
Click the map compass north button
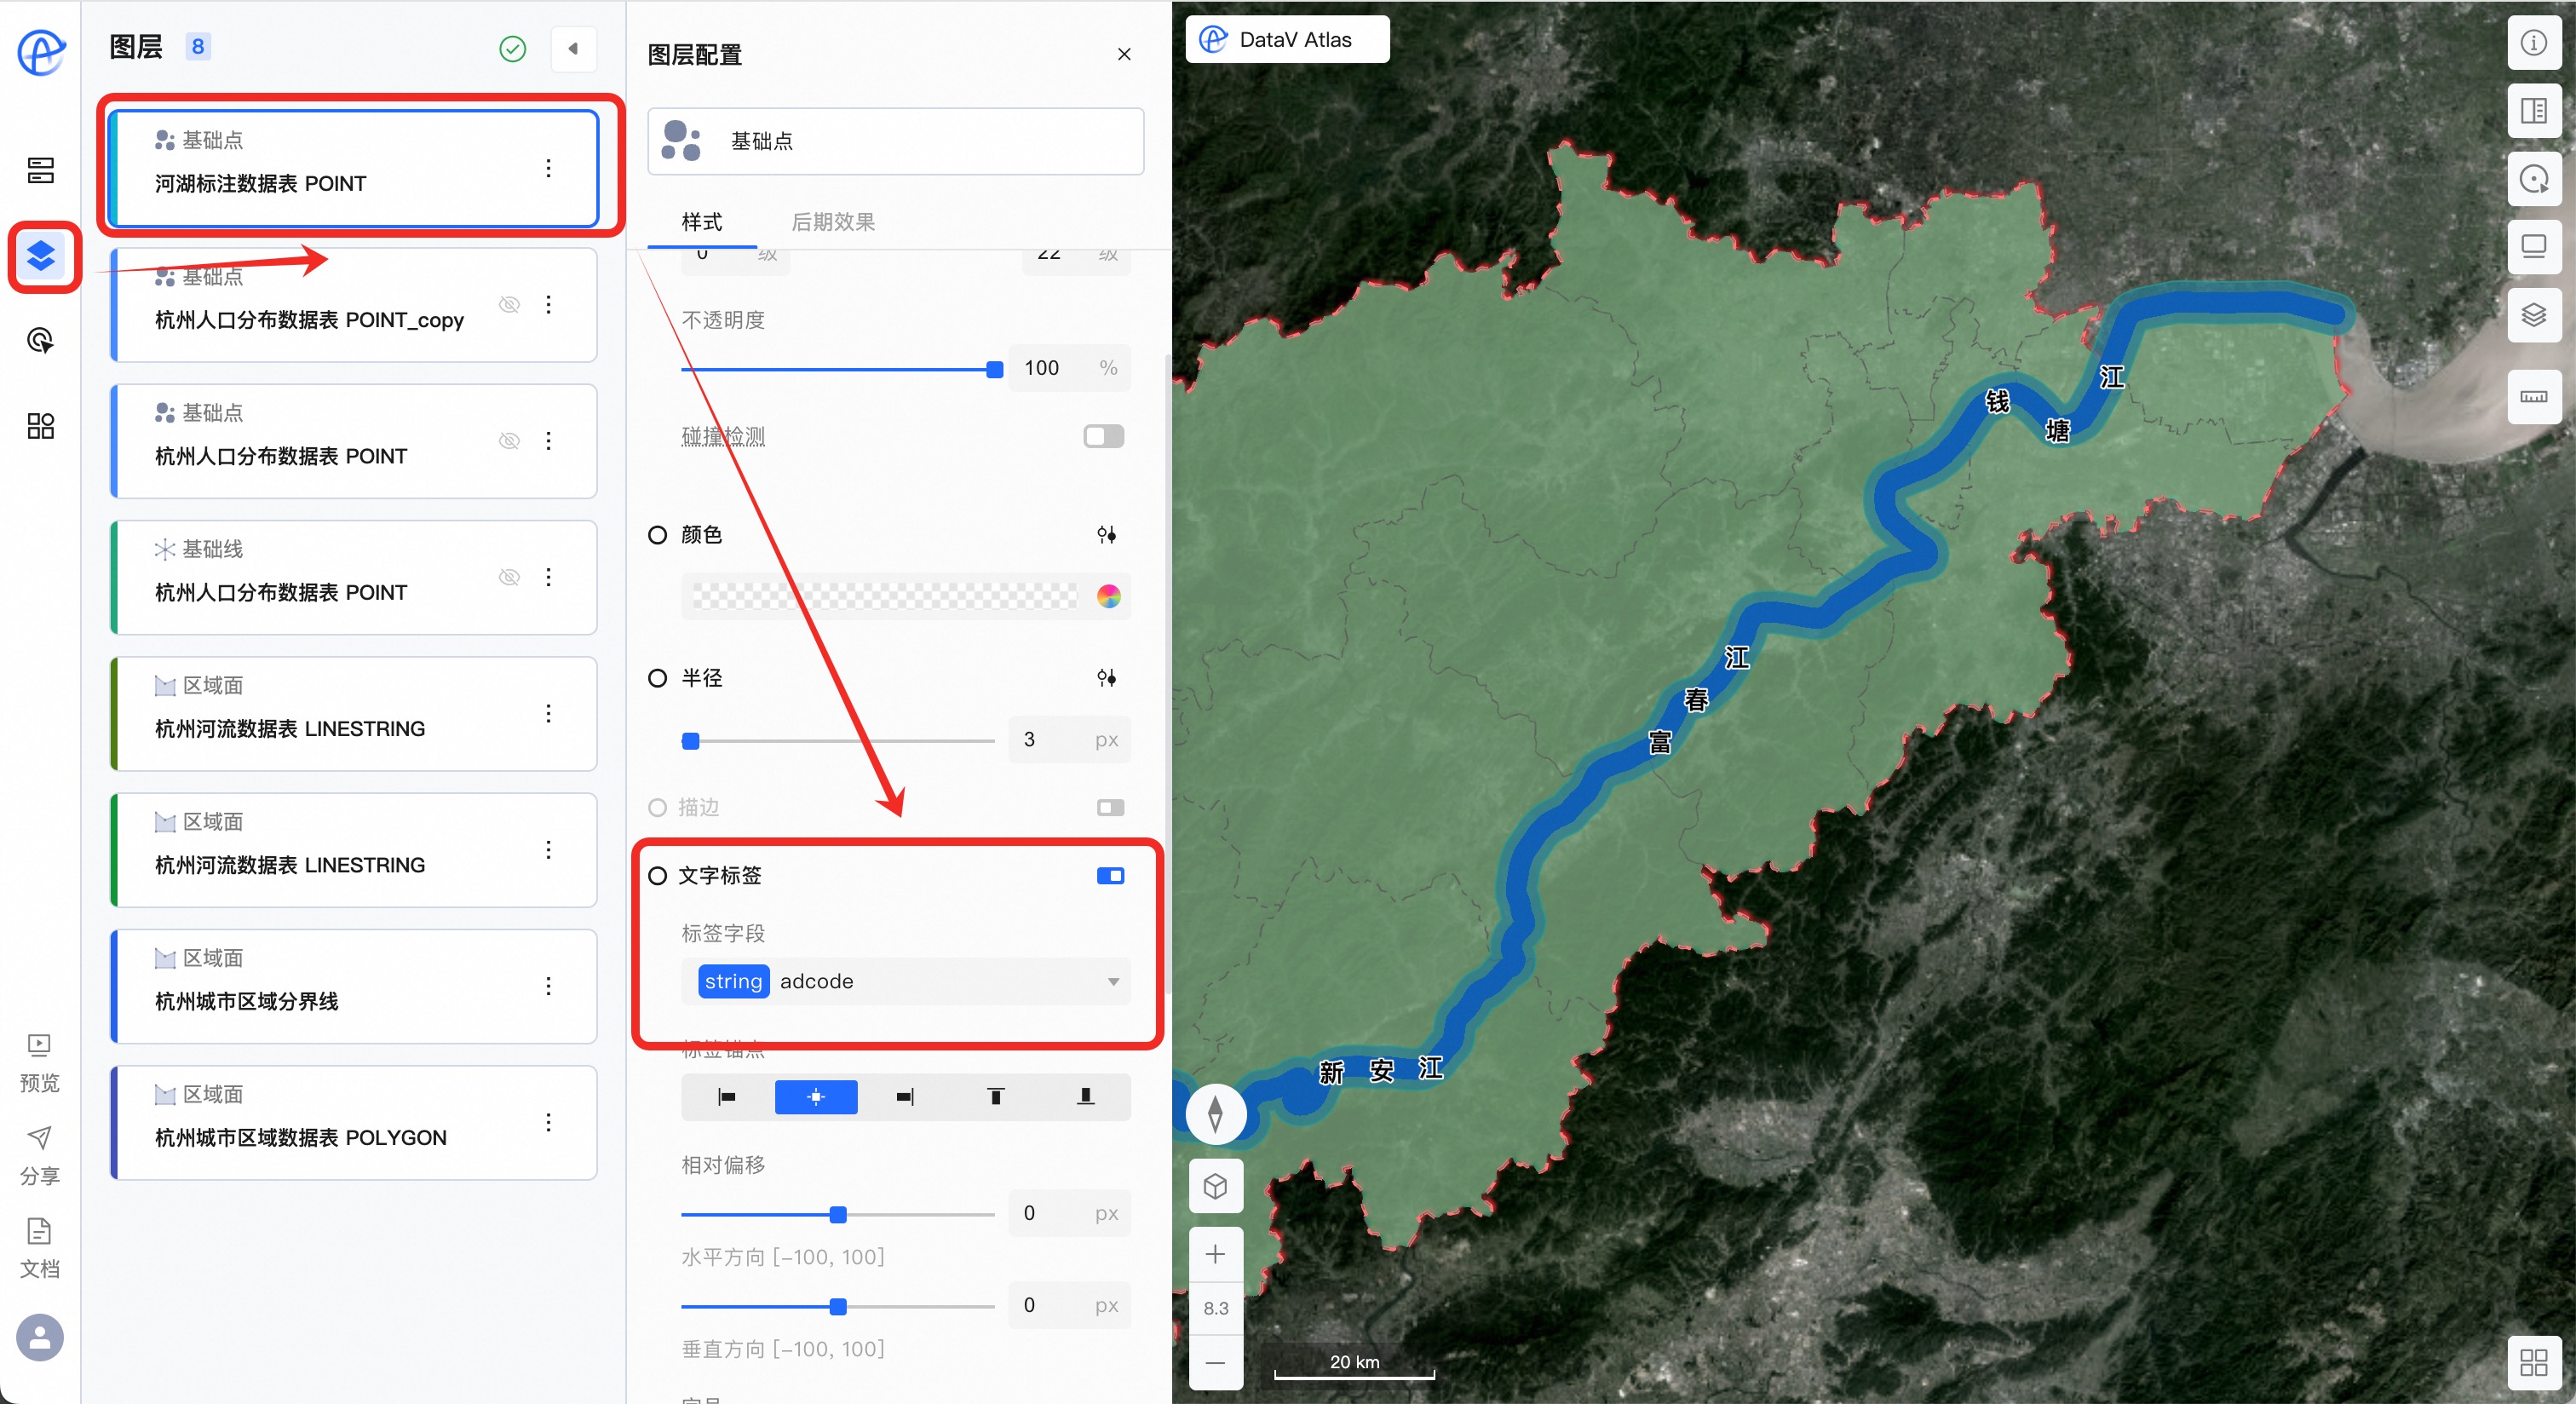[x=1215, y=1113]
